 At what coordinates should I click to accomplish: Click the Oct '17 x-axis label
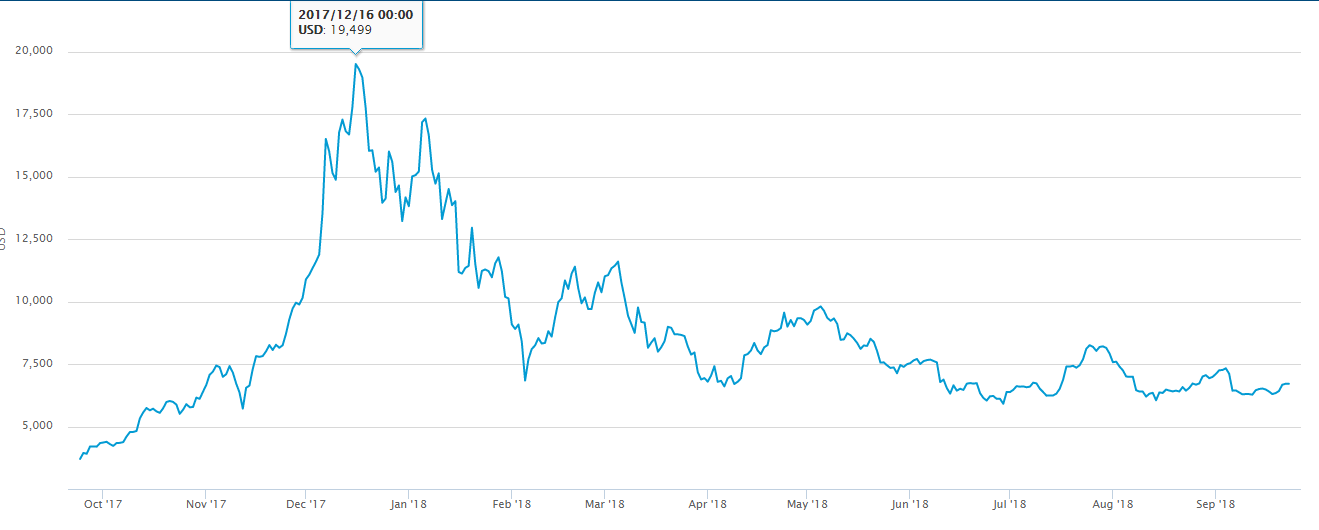(103, 505)
